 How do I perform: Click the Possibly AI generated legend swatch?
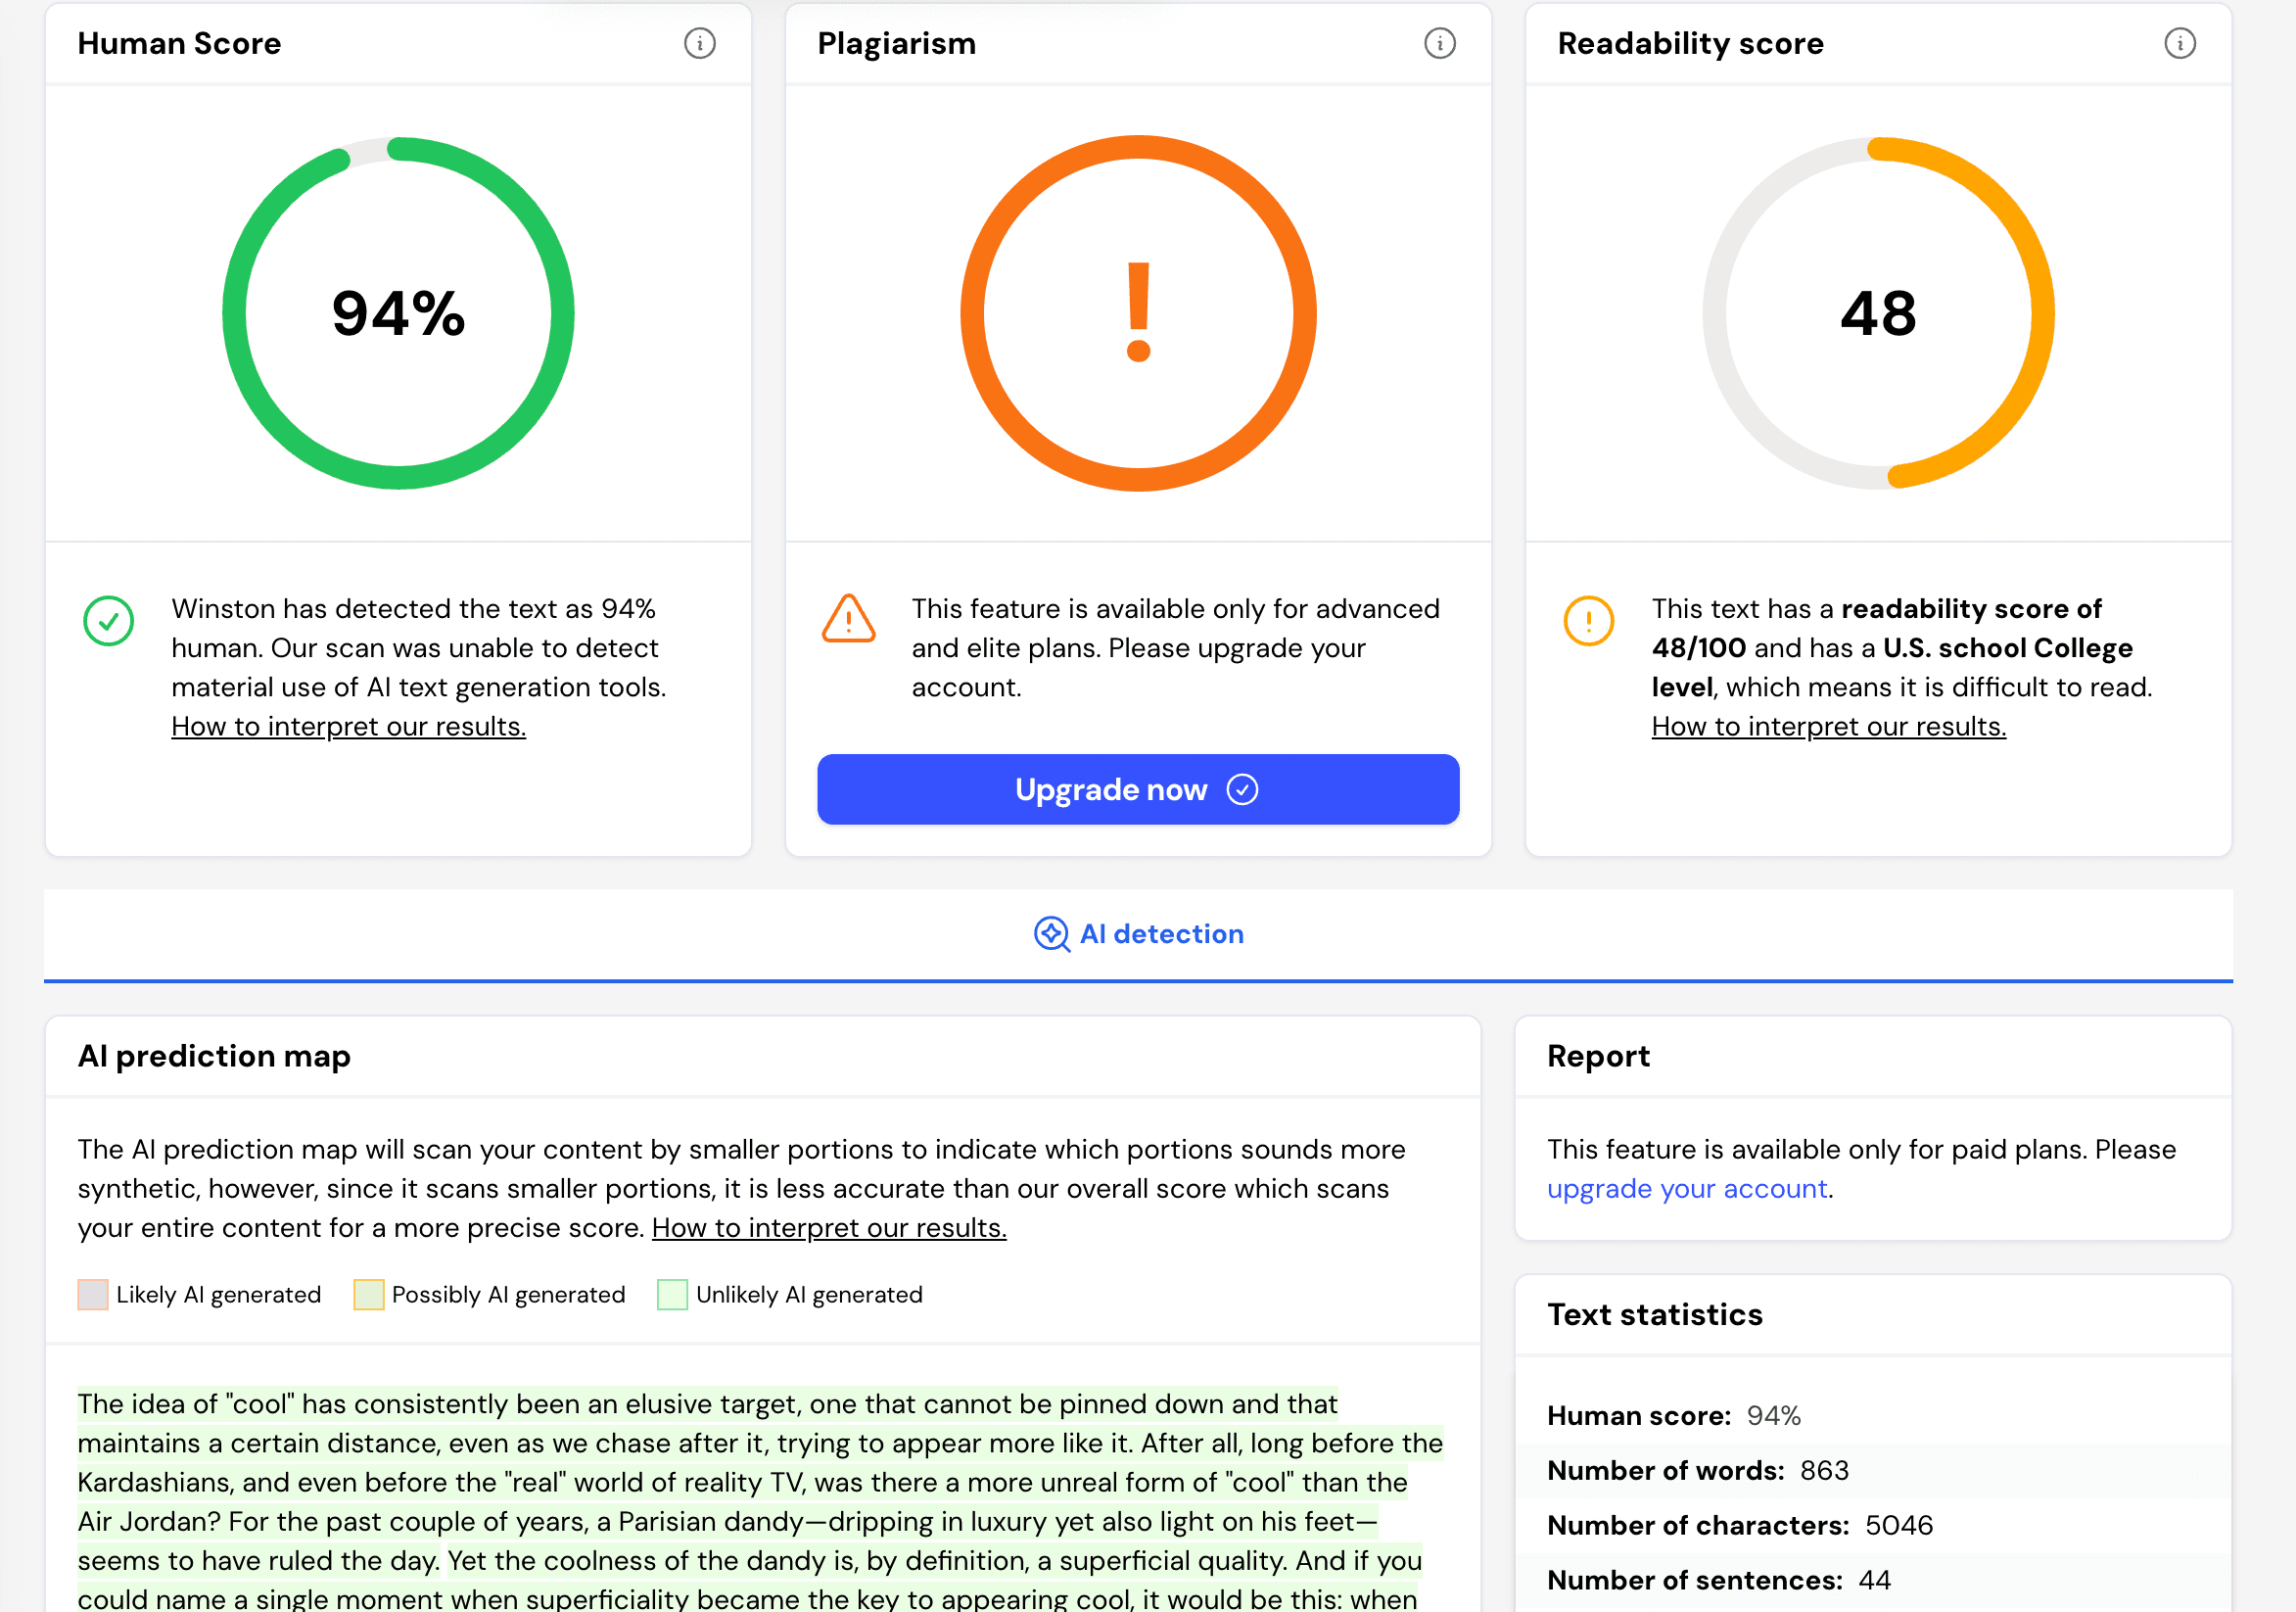[x=368, y=1295]
